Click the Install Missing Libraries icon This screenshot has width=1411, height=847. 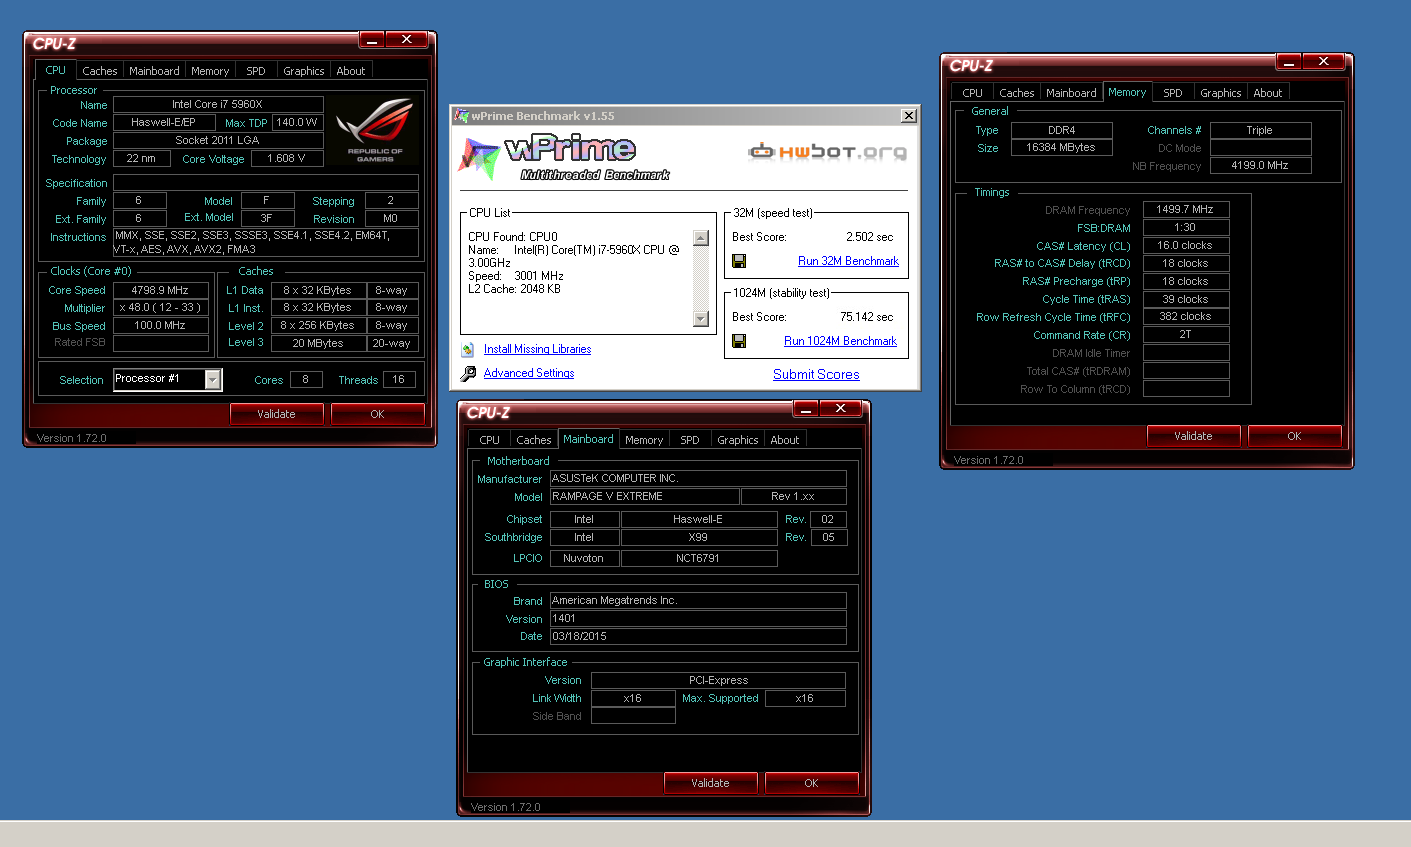click(x=467, y=350)
